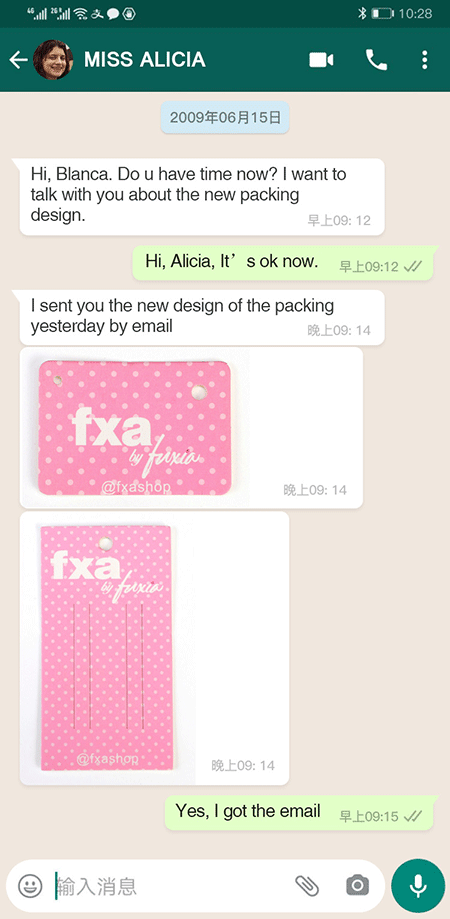Screen dimensions: 450x919
Task: Open Miss Alicia's profile picture
Action: tap(53, 60)
